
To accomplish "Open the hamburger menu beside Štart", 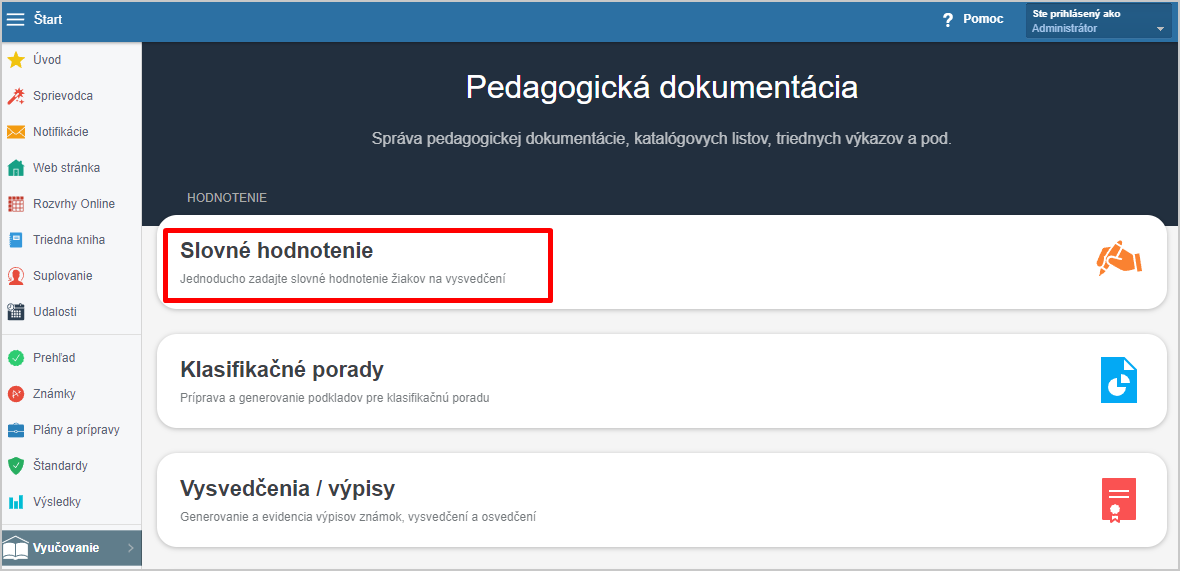I will [x=15, y=20].
